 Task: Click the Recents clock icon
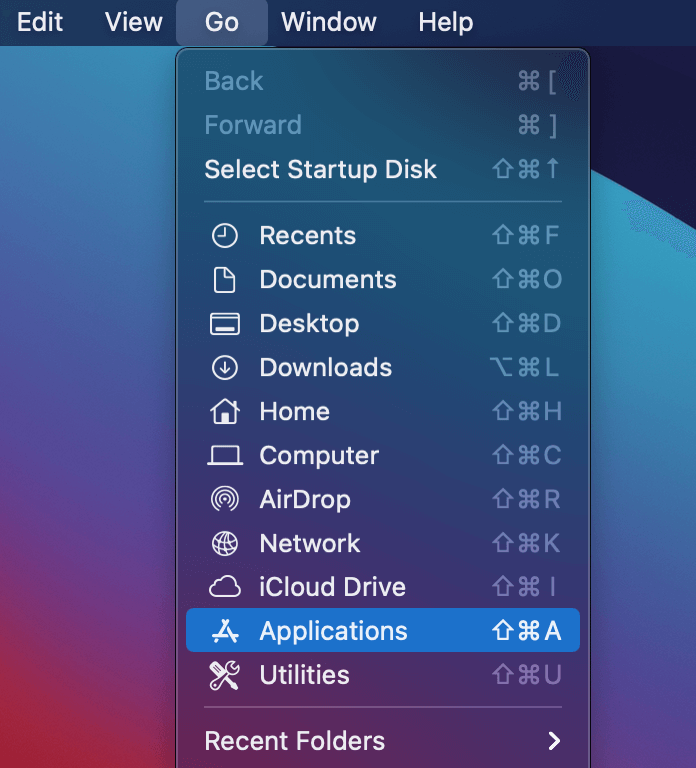pyautogui.click(x=225, y=236)
